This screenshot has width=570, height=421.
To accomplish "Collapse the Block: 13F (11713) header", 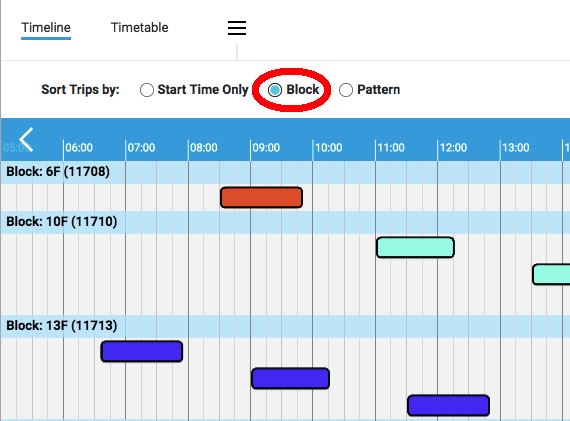I will (285, 326).
